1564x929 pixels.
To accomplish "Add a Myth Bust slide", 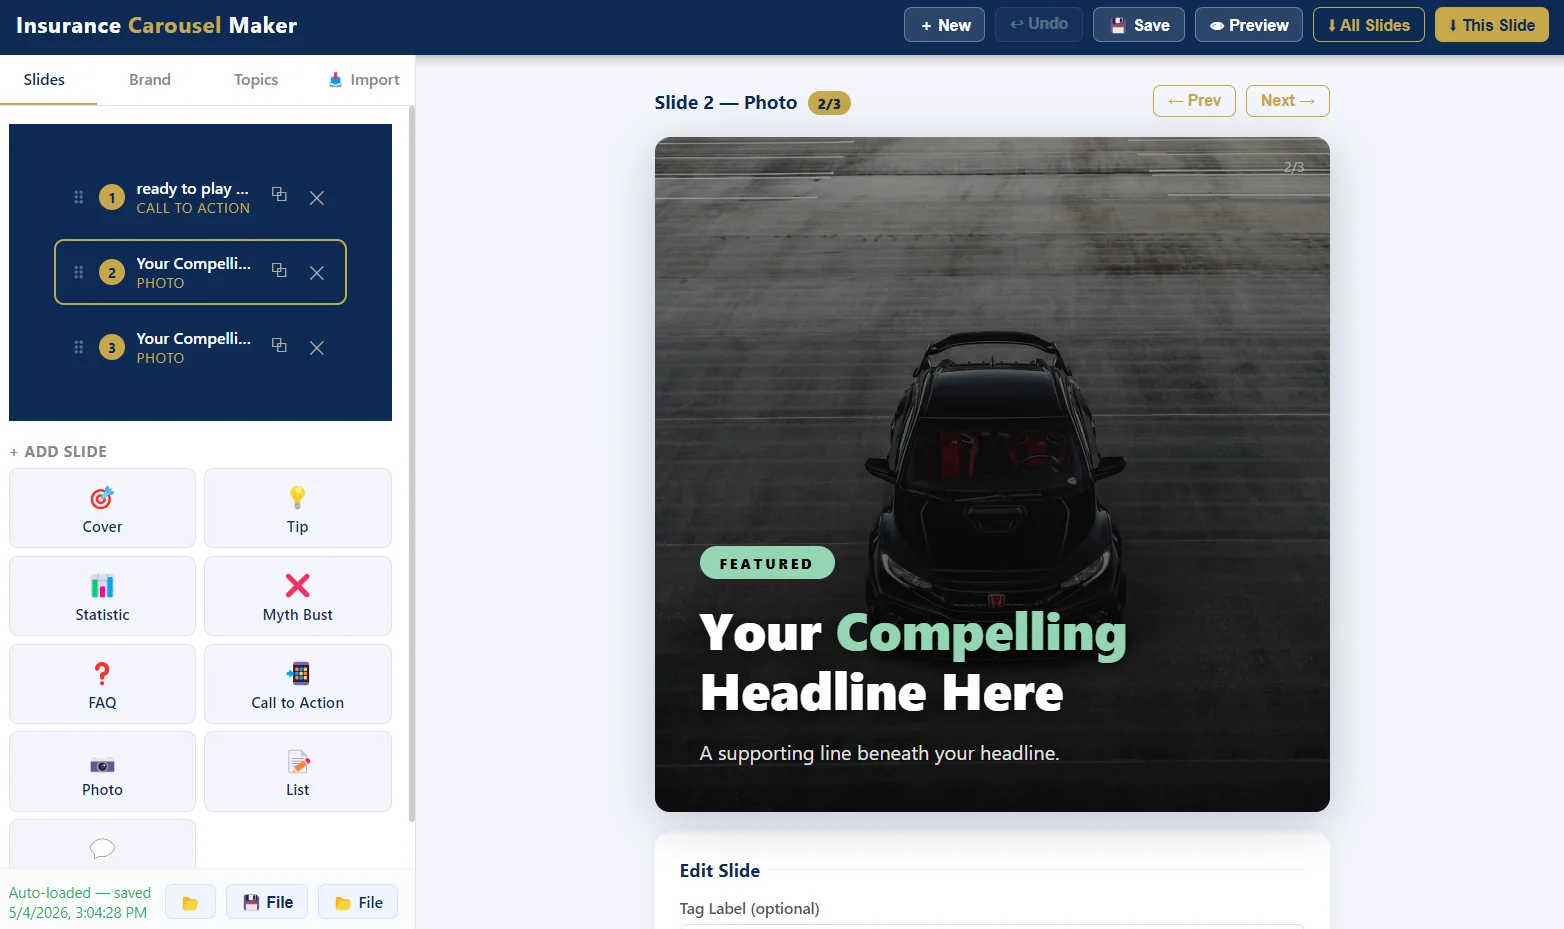I will 298,596.
